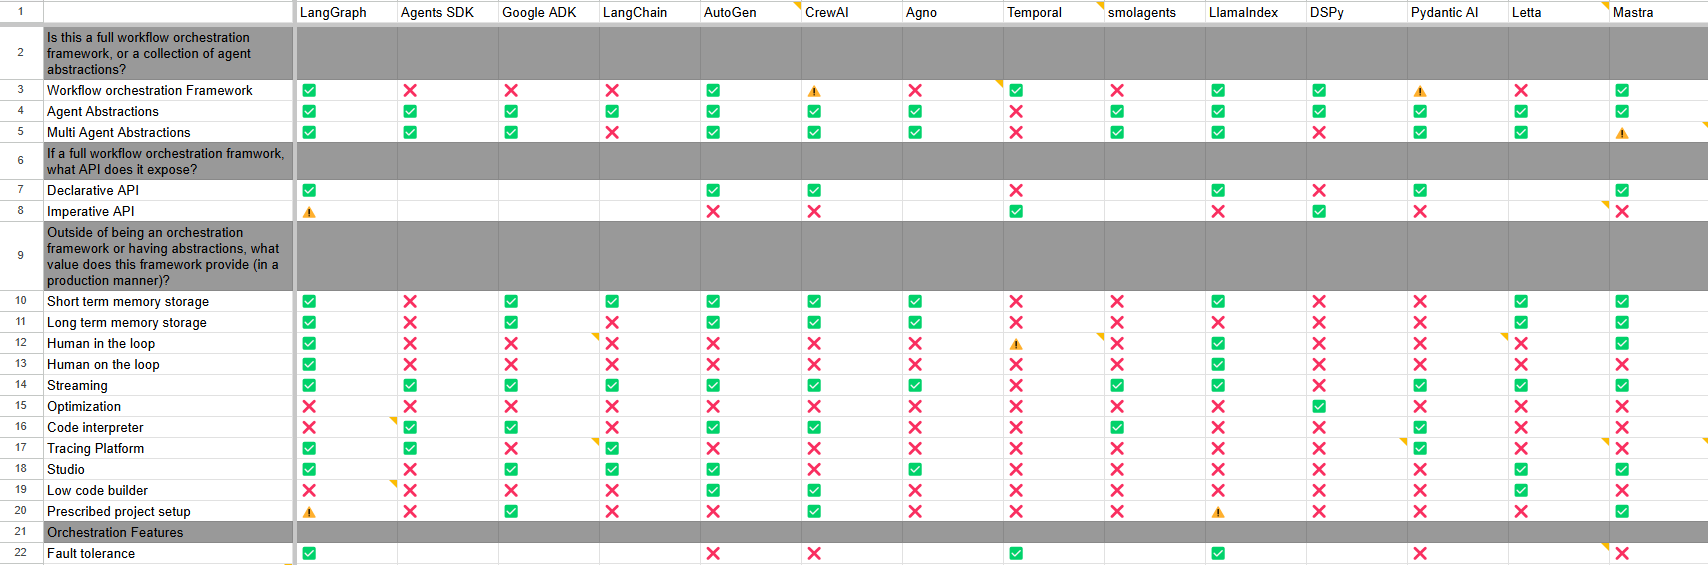Screen dimensions: 1708x565
Task: Select the 'Fault tolerance' row label
Action: point(168,553)
